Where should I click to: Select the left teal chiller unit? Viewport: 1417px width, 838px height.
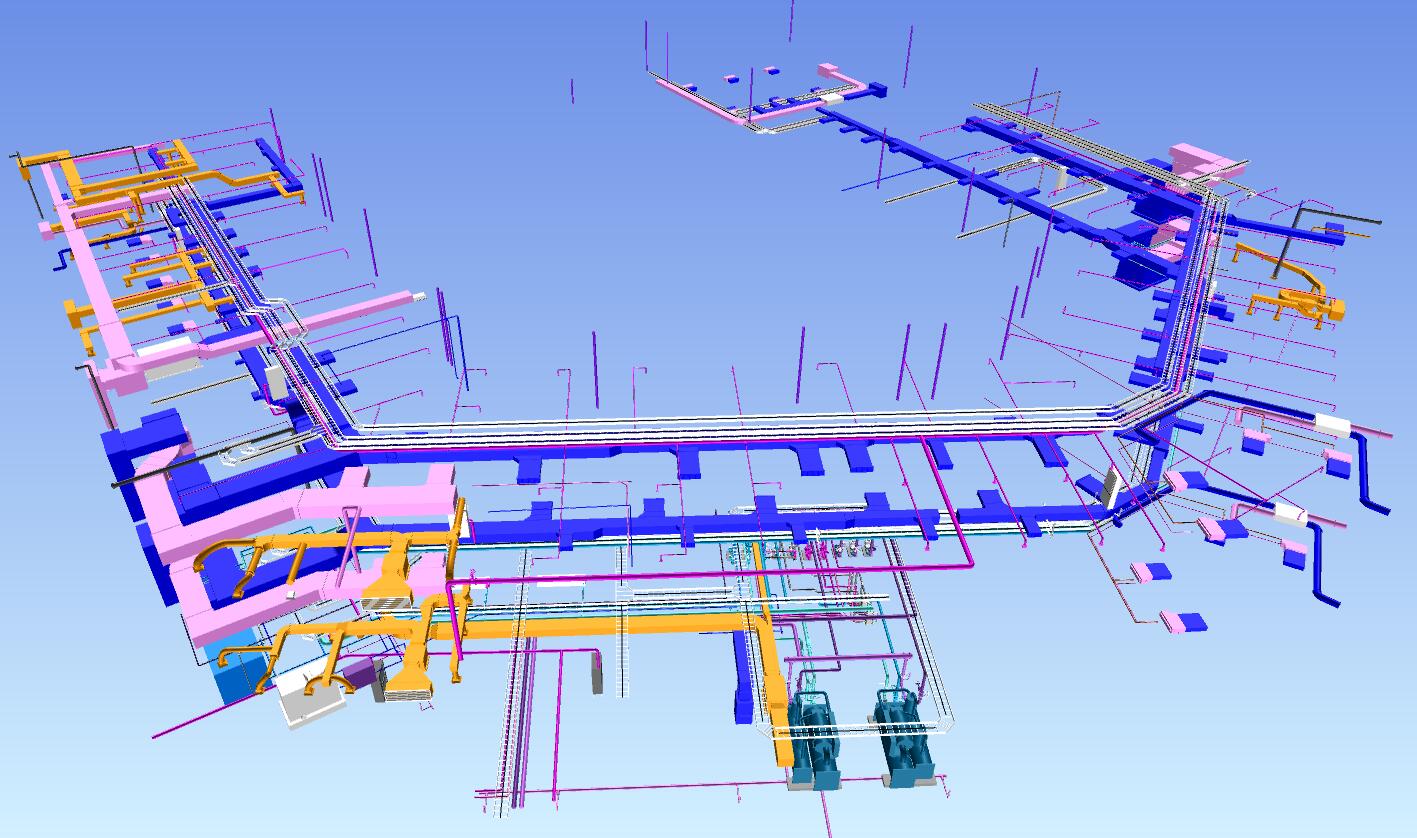(x=815, y=738)
